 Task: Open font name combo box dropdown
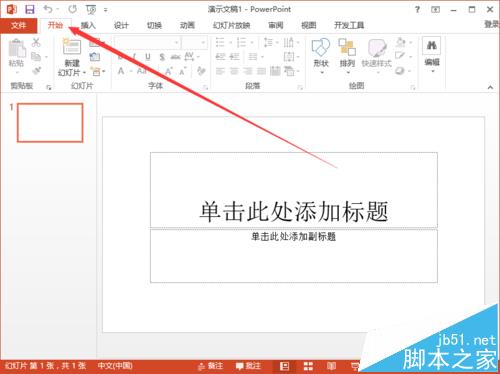176,42
